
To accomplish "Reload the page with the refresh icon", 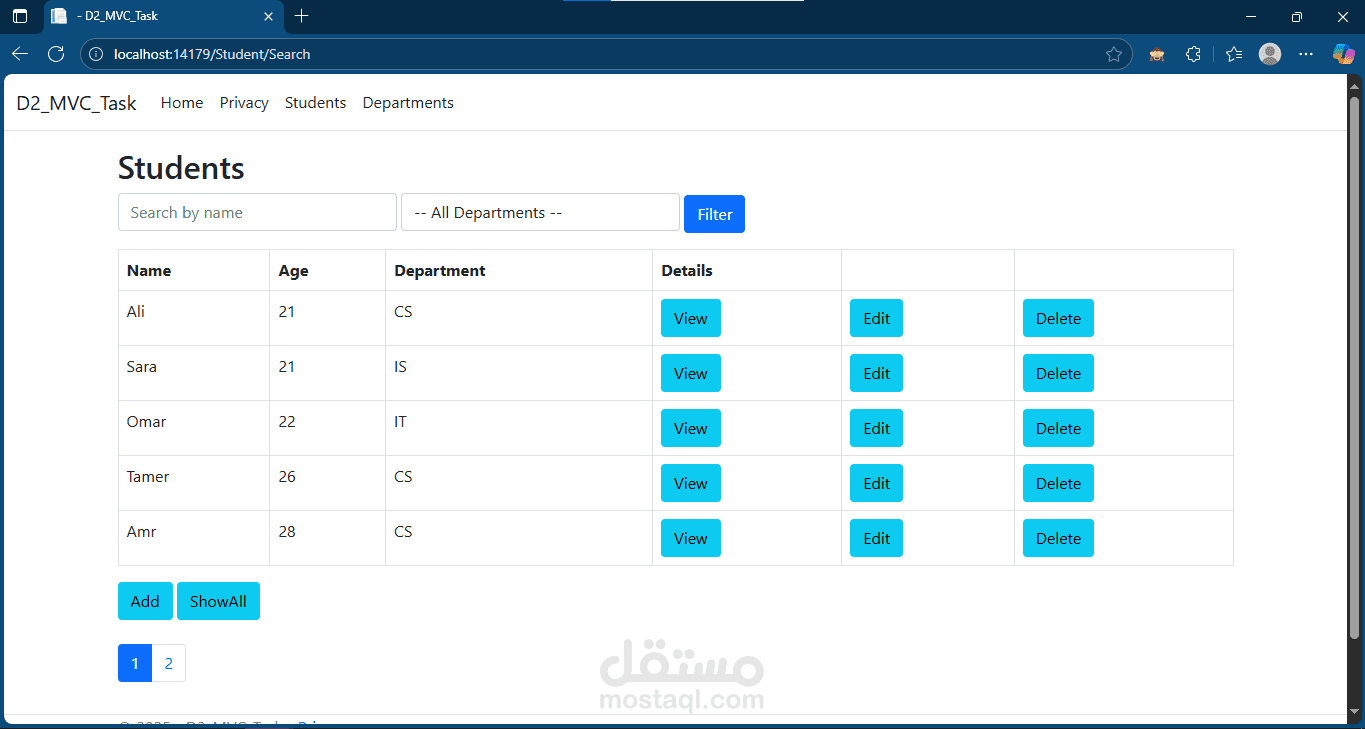I will pos(56,54).
